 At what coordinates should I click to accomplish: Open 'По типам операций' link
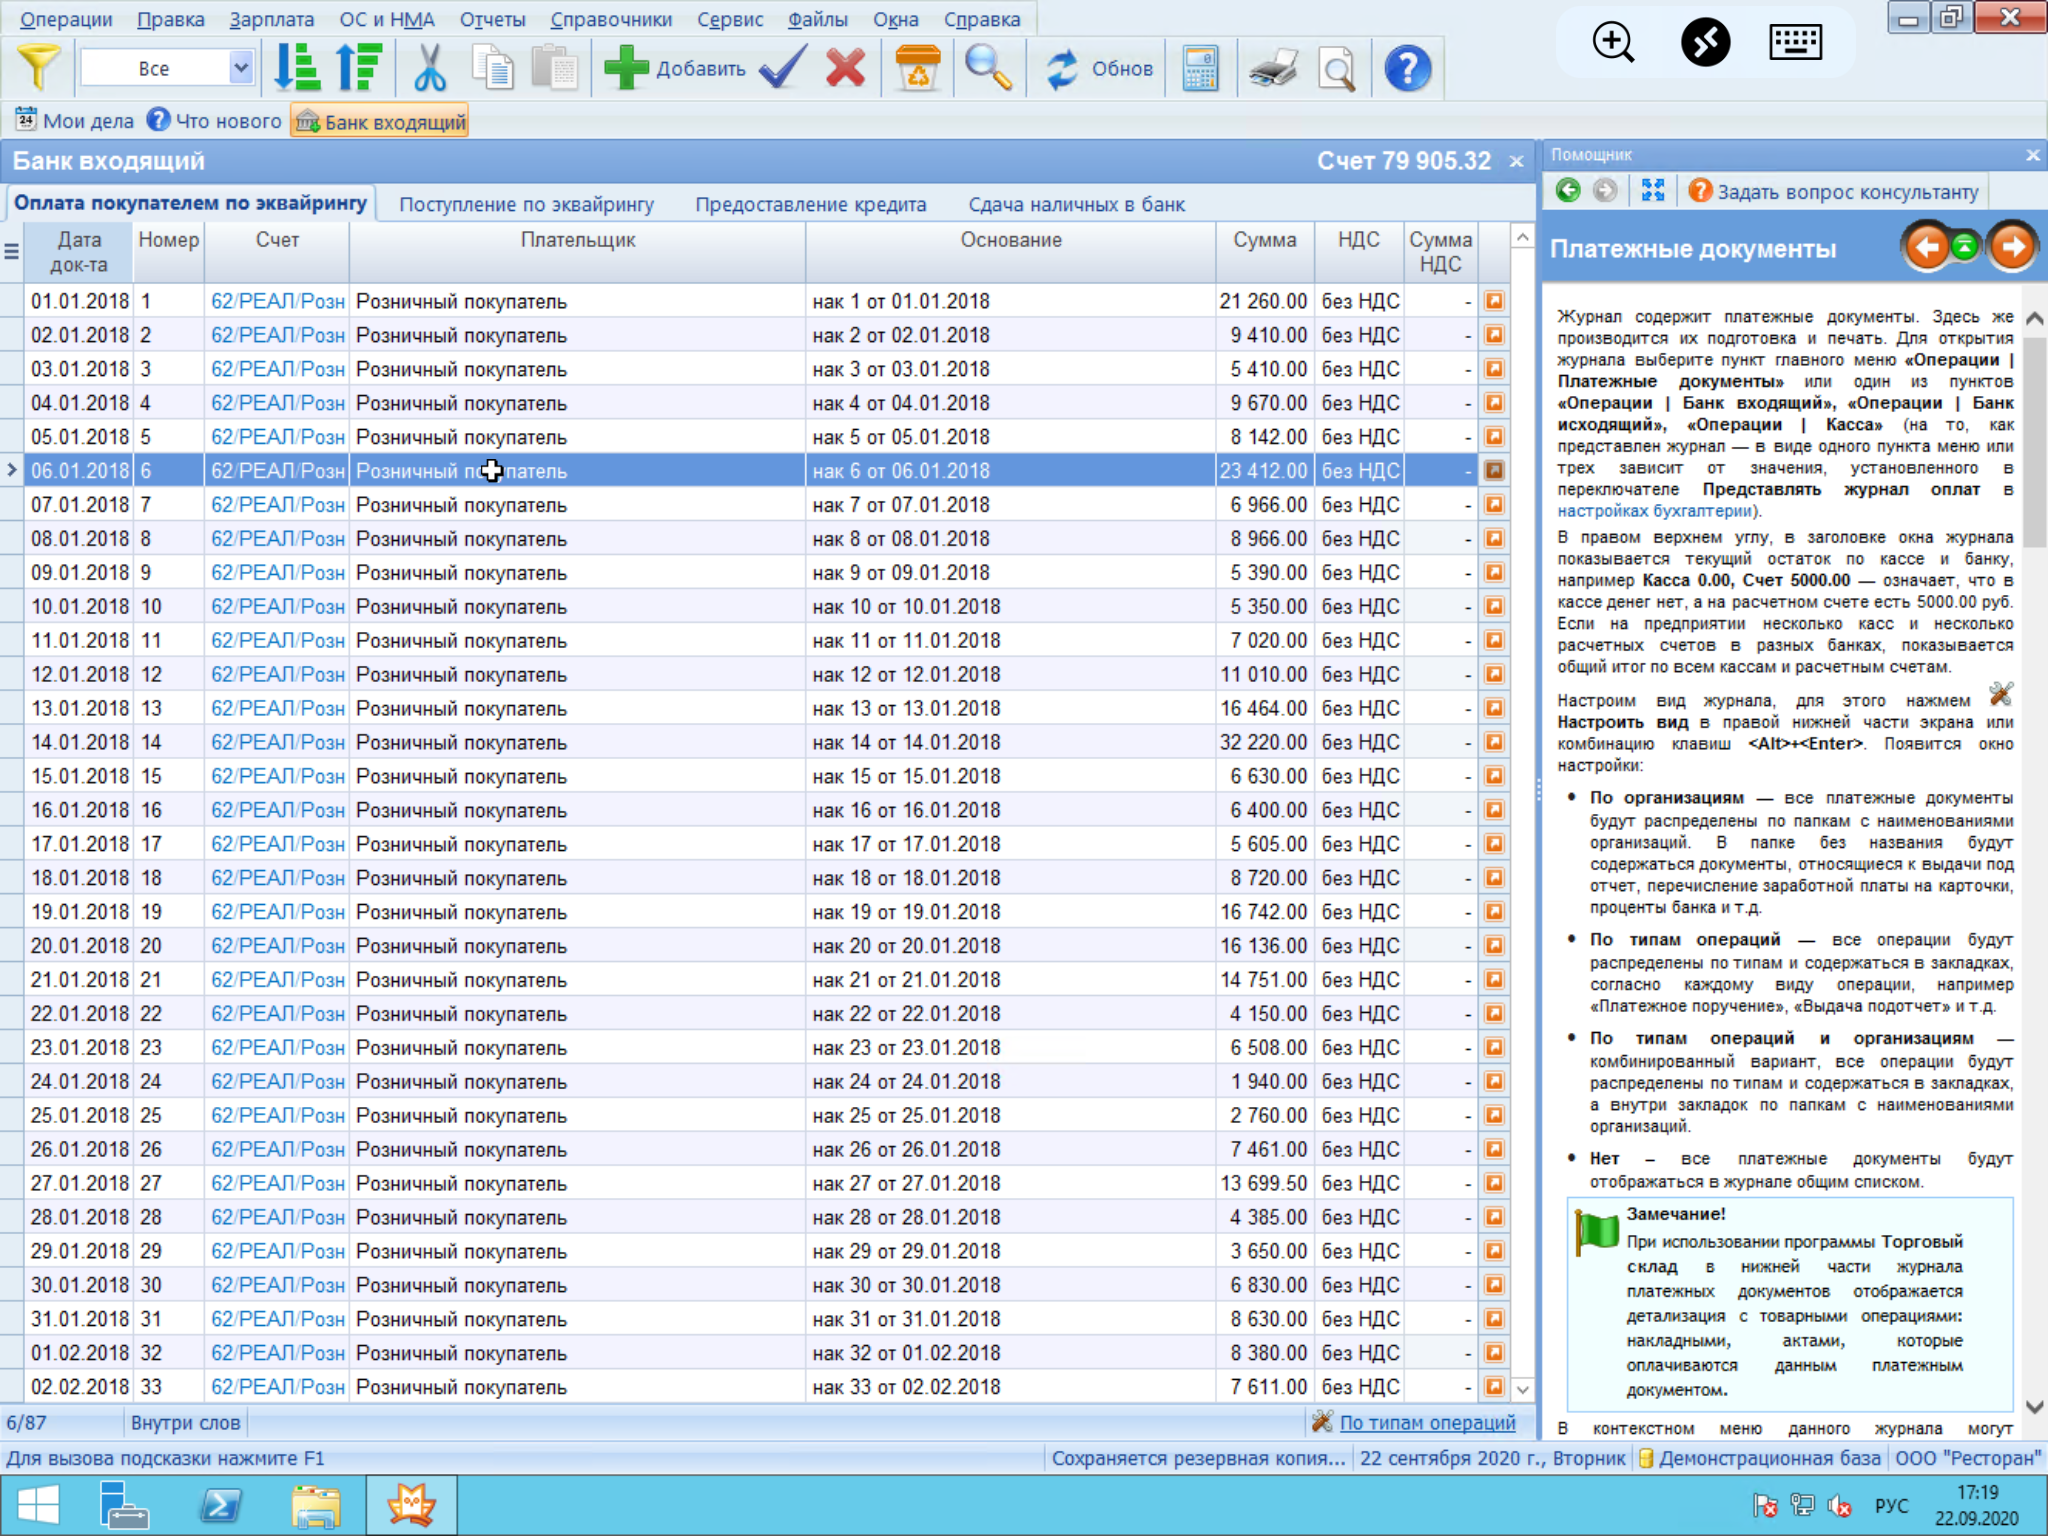click(1427, 1422)
